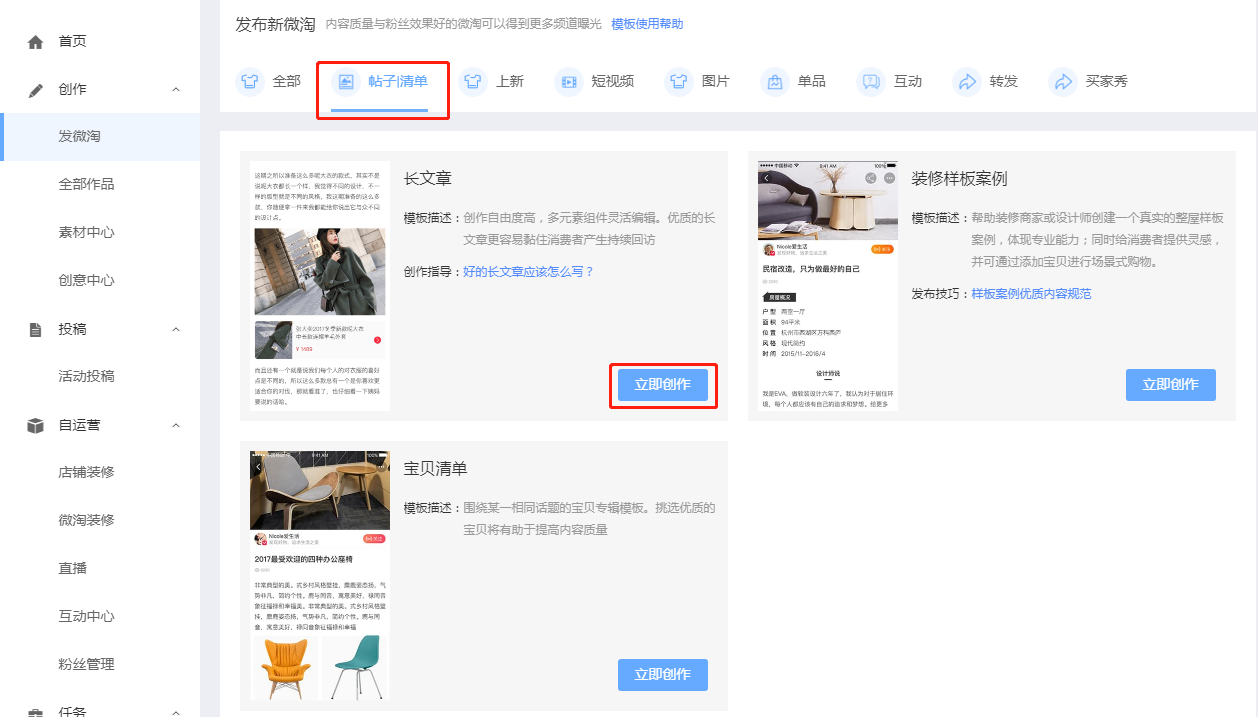Switch to the 上新 tab label
This screenshot has height=717, width=1258.
click(510, 82)
